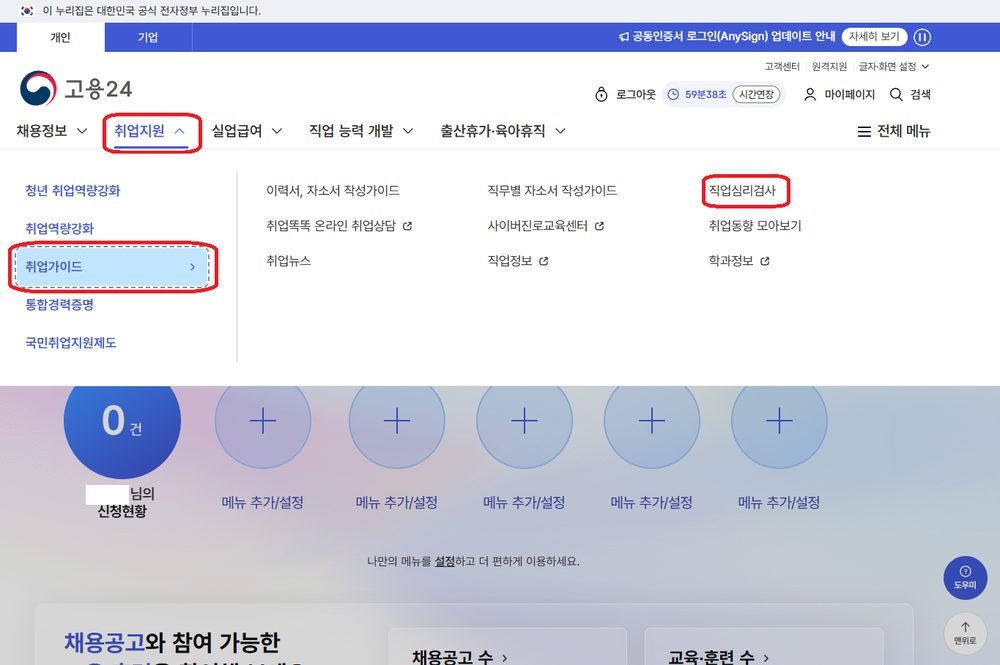Open the 교육·훈련 수 card heading

[x=718, y=657]
